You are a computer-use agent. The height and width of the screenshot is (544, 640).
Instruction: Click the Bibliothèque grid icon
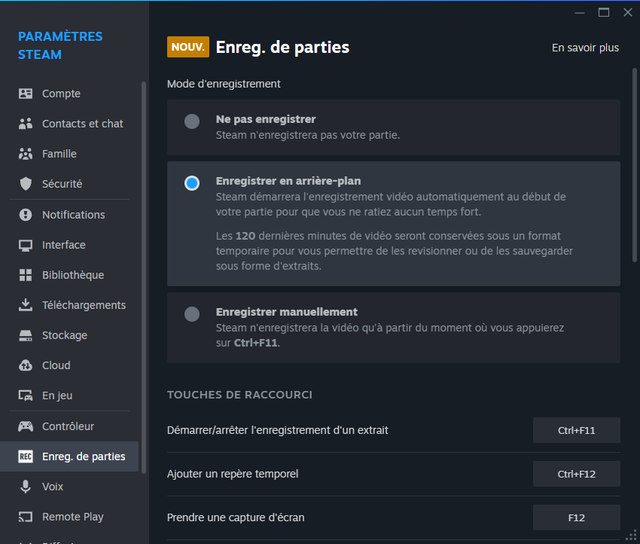pos(25,275)
